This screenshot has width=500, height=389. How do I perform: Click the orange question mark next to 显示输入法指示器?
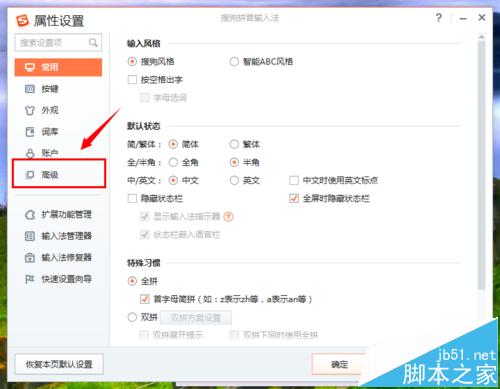(228, 217)
